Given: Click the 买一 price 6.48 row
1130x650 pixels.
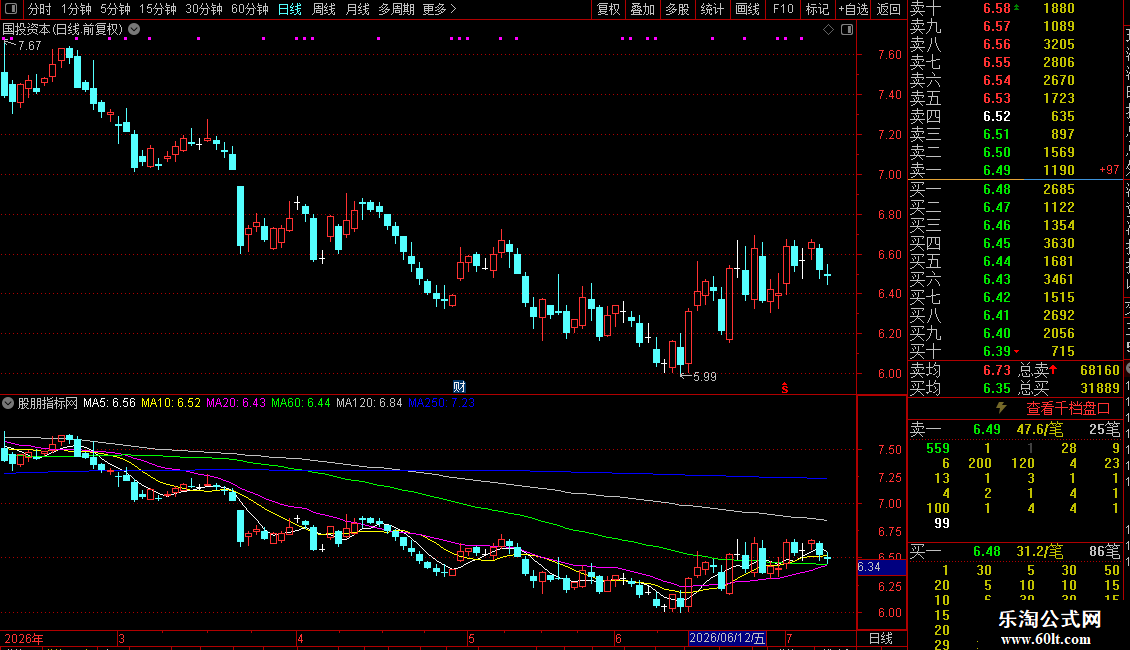Looking at the screenshot, I should [x=1015, y=189].
